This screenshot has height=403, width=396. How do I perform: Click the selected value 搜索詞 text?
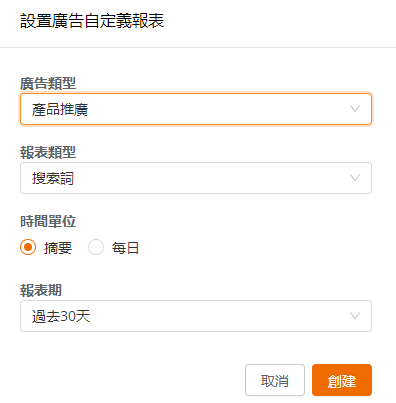click(53, 178)
